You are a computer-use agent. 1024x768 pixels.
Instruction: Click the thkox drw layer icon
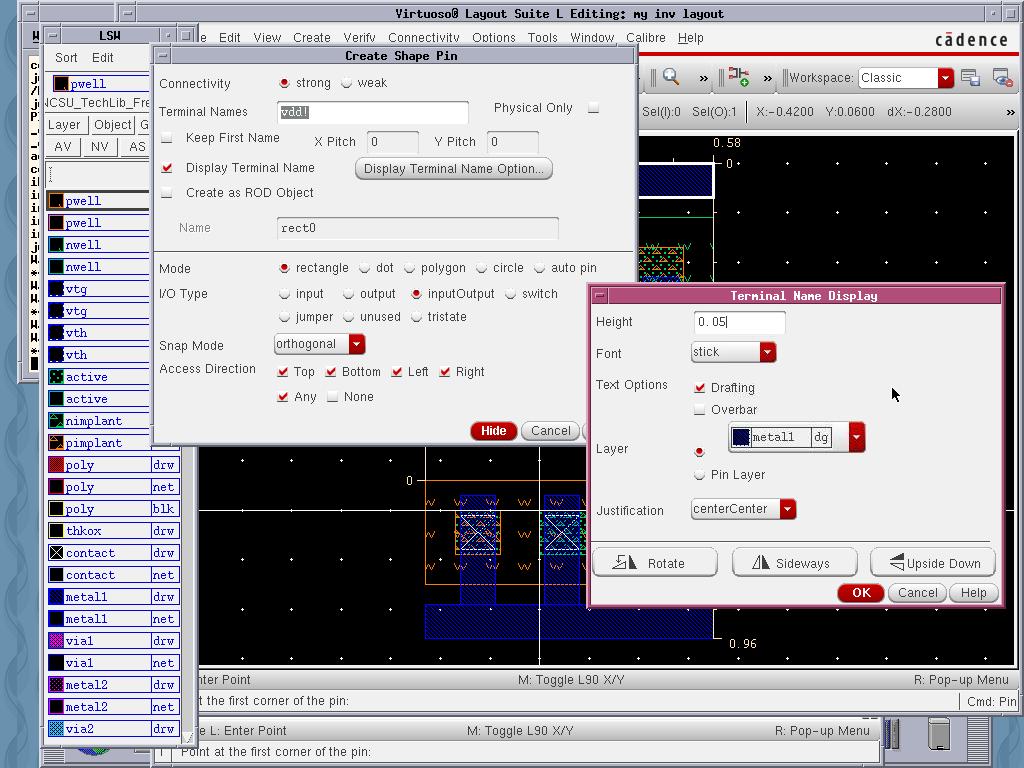[56, 531]
